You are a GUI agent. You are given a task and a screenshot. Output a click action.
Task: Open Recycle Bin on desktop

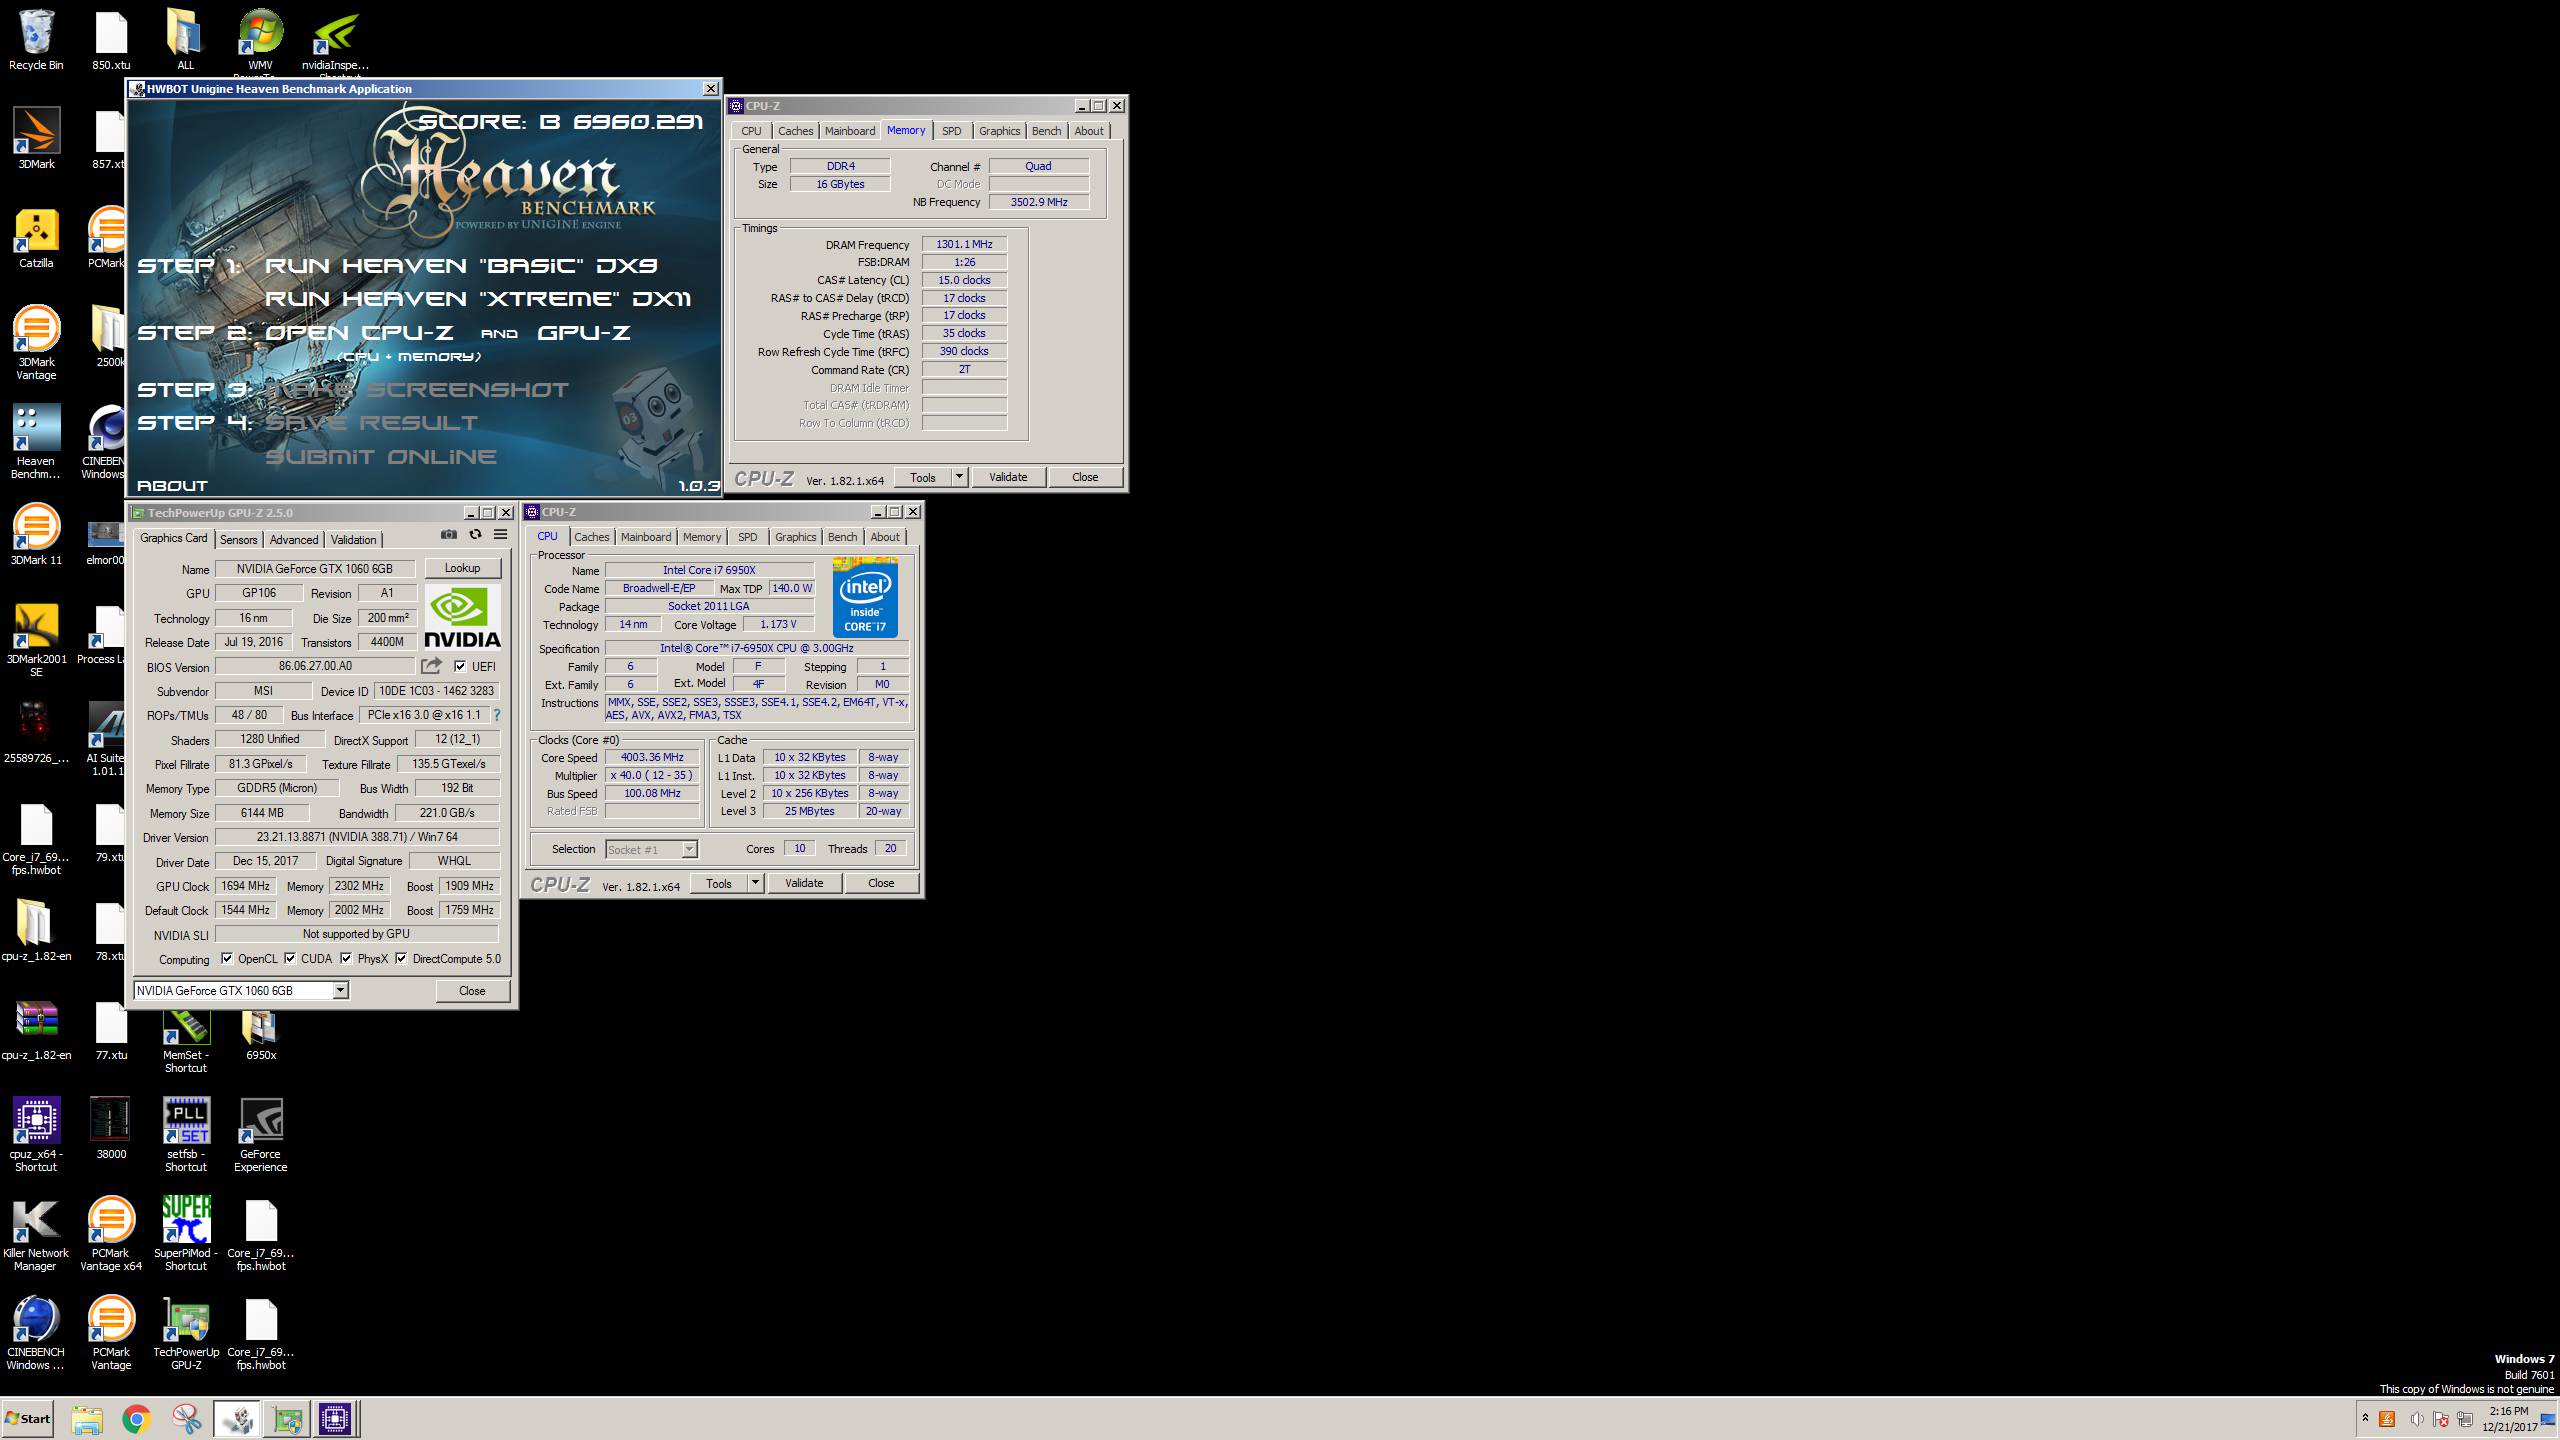pos(36,40)
